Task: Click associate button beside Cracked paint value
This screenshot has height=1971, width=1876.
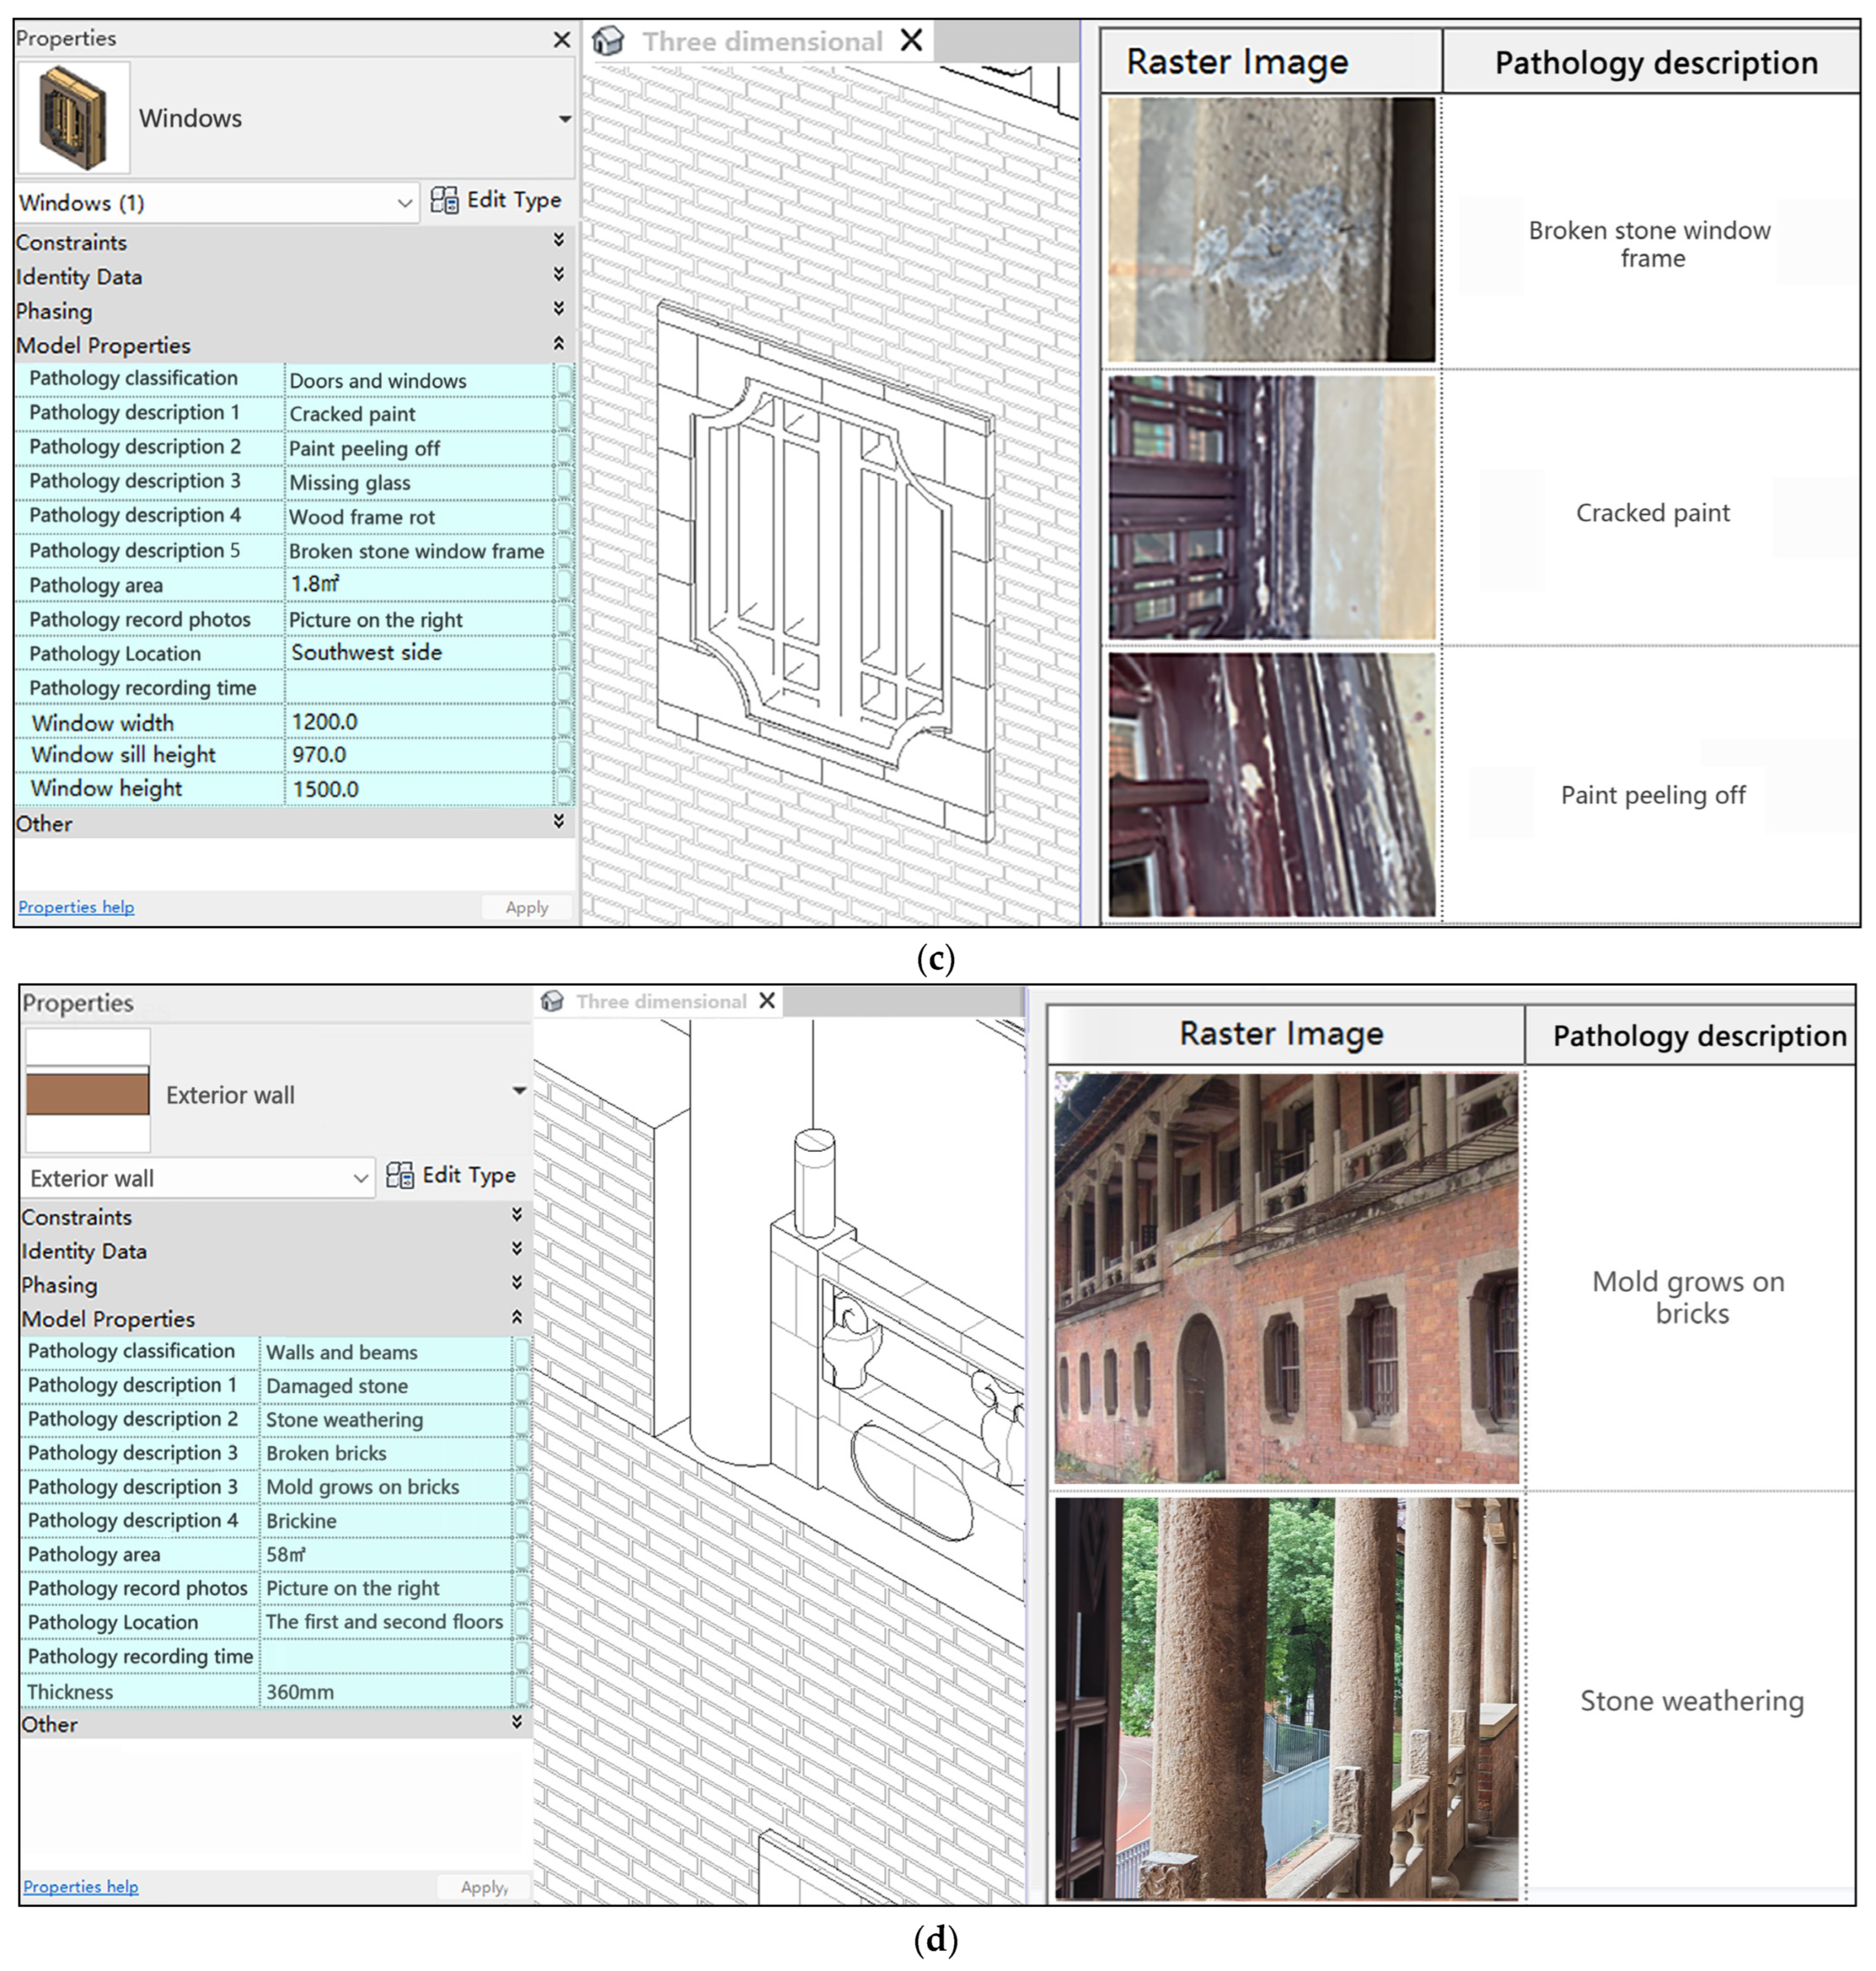Action: tap(564, 413)
